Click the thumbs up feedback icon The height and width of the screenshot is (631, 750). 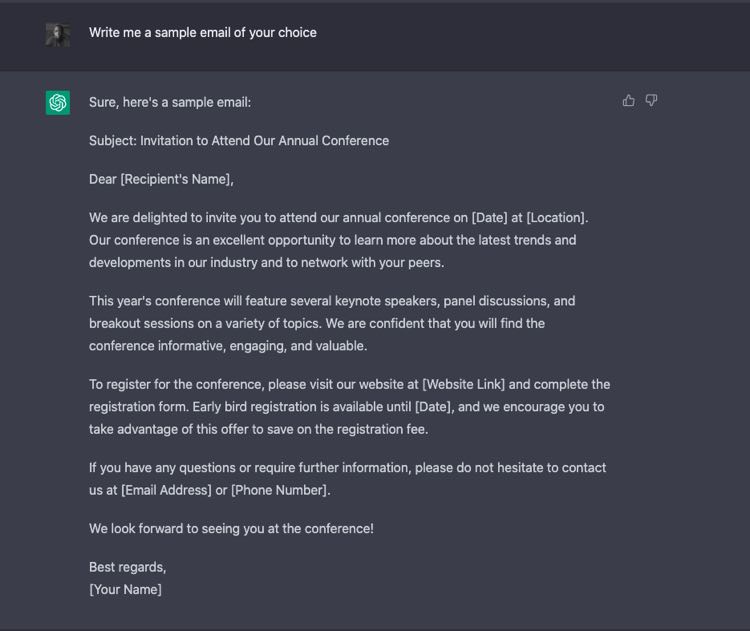629,100
